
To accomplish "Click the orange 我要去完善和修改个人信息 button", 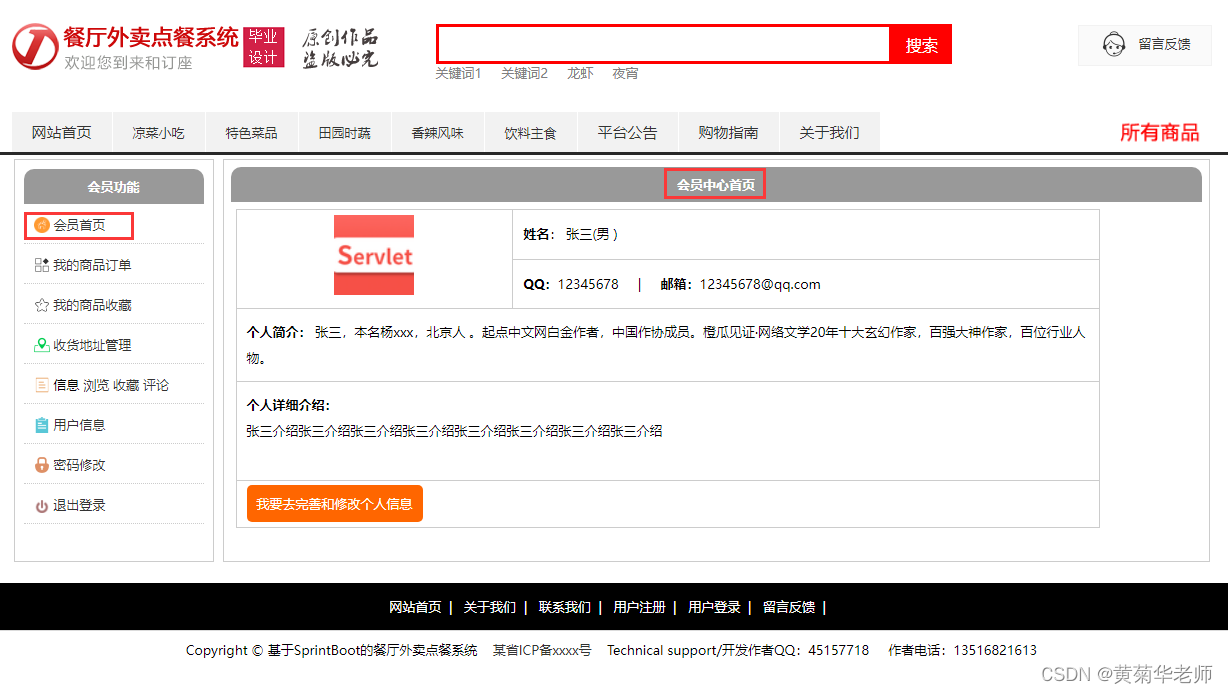I will tap(334, 504).
